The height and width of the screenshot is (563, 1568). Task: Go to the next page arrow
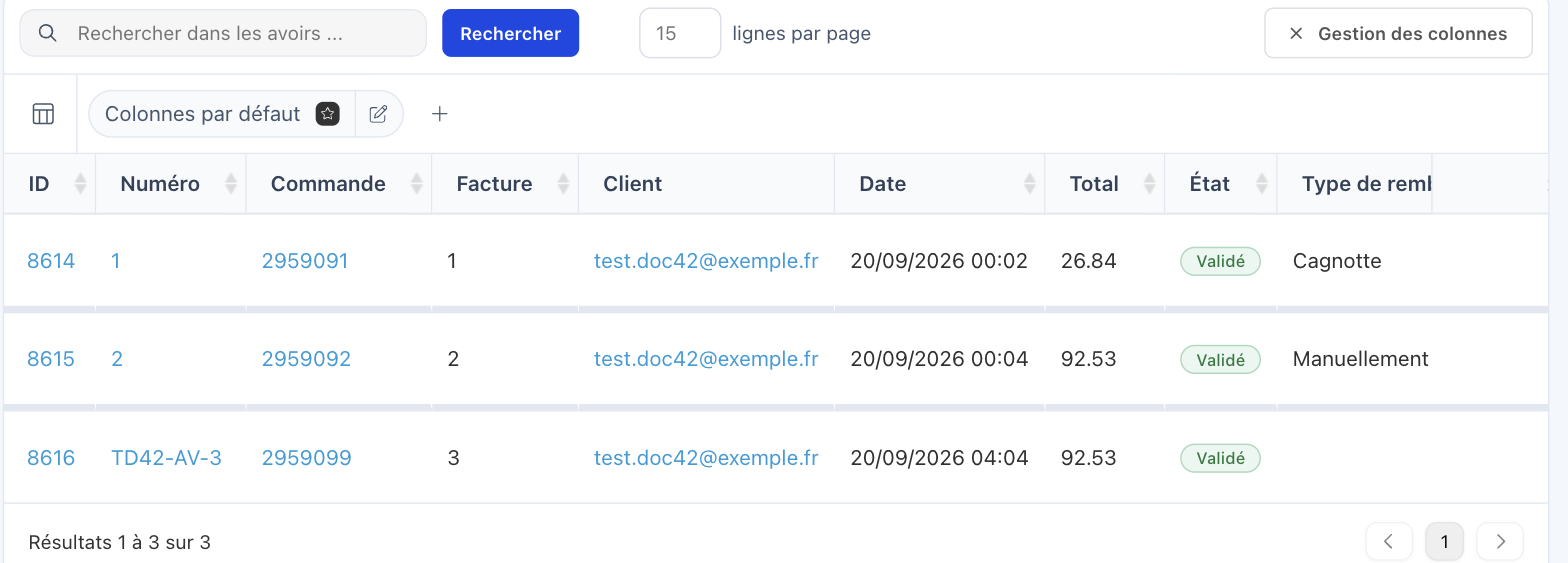point(1500,542)
